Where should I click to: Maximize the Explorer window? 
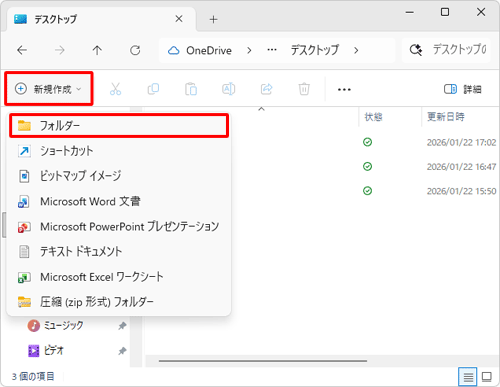pos(445,12)
